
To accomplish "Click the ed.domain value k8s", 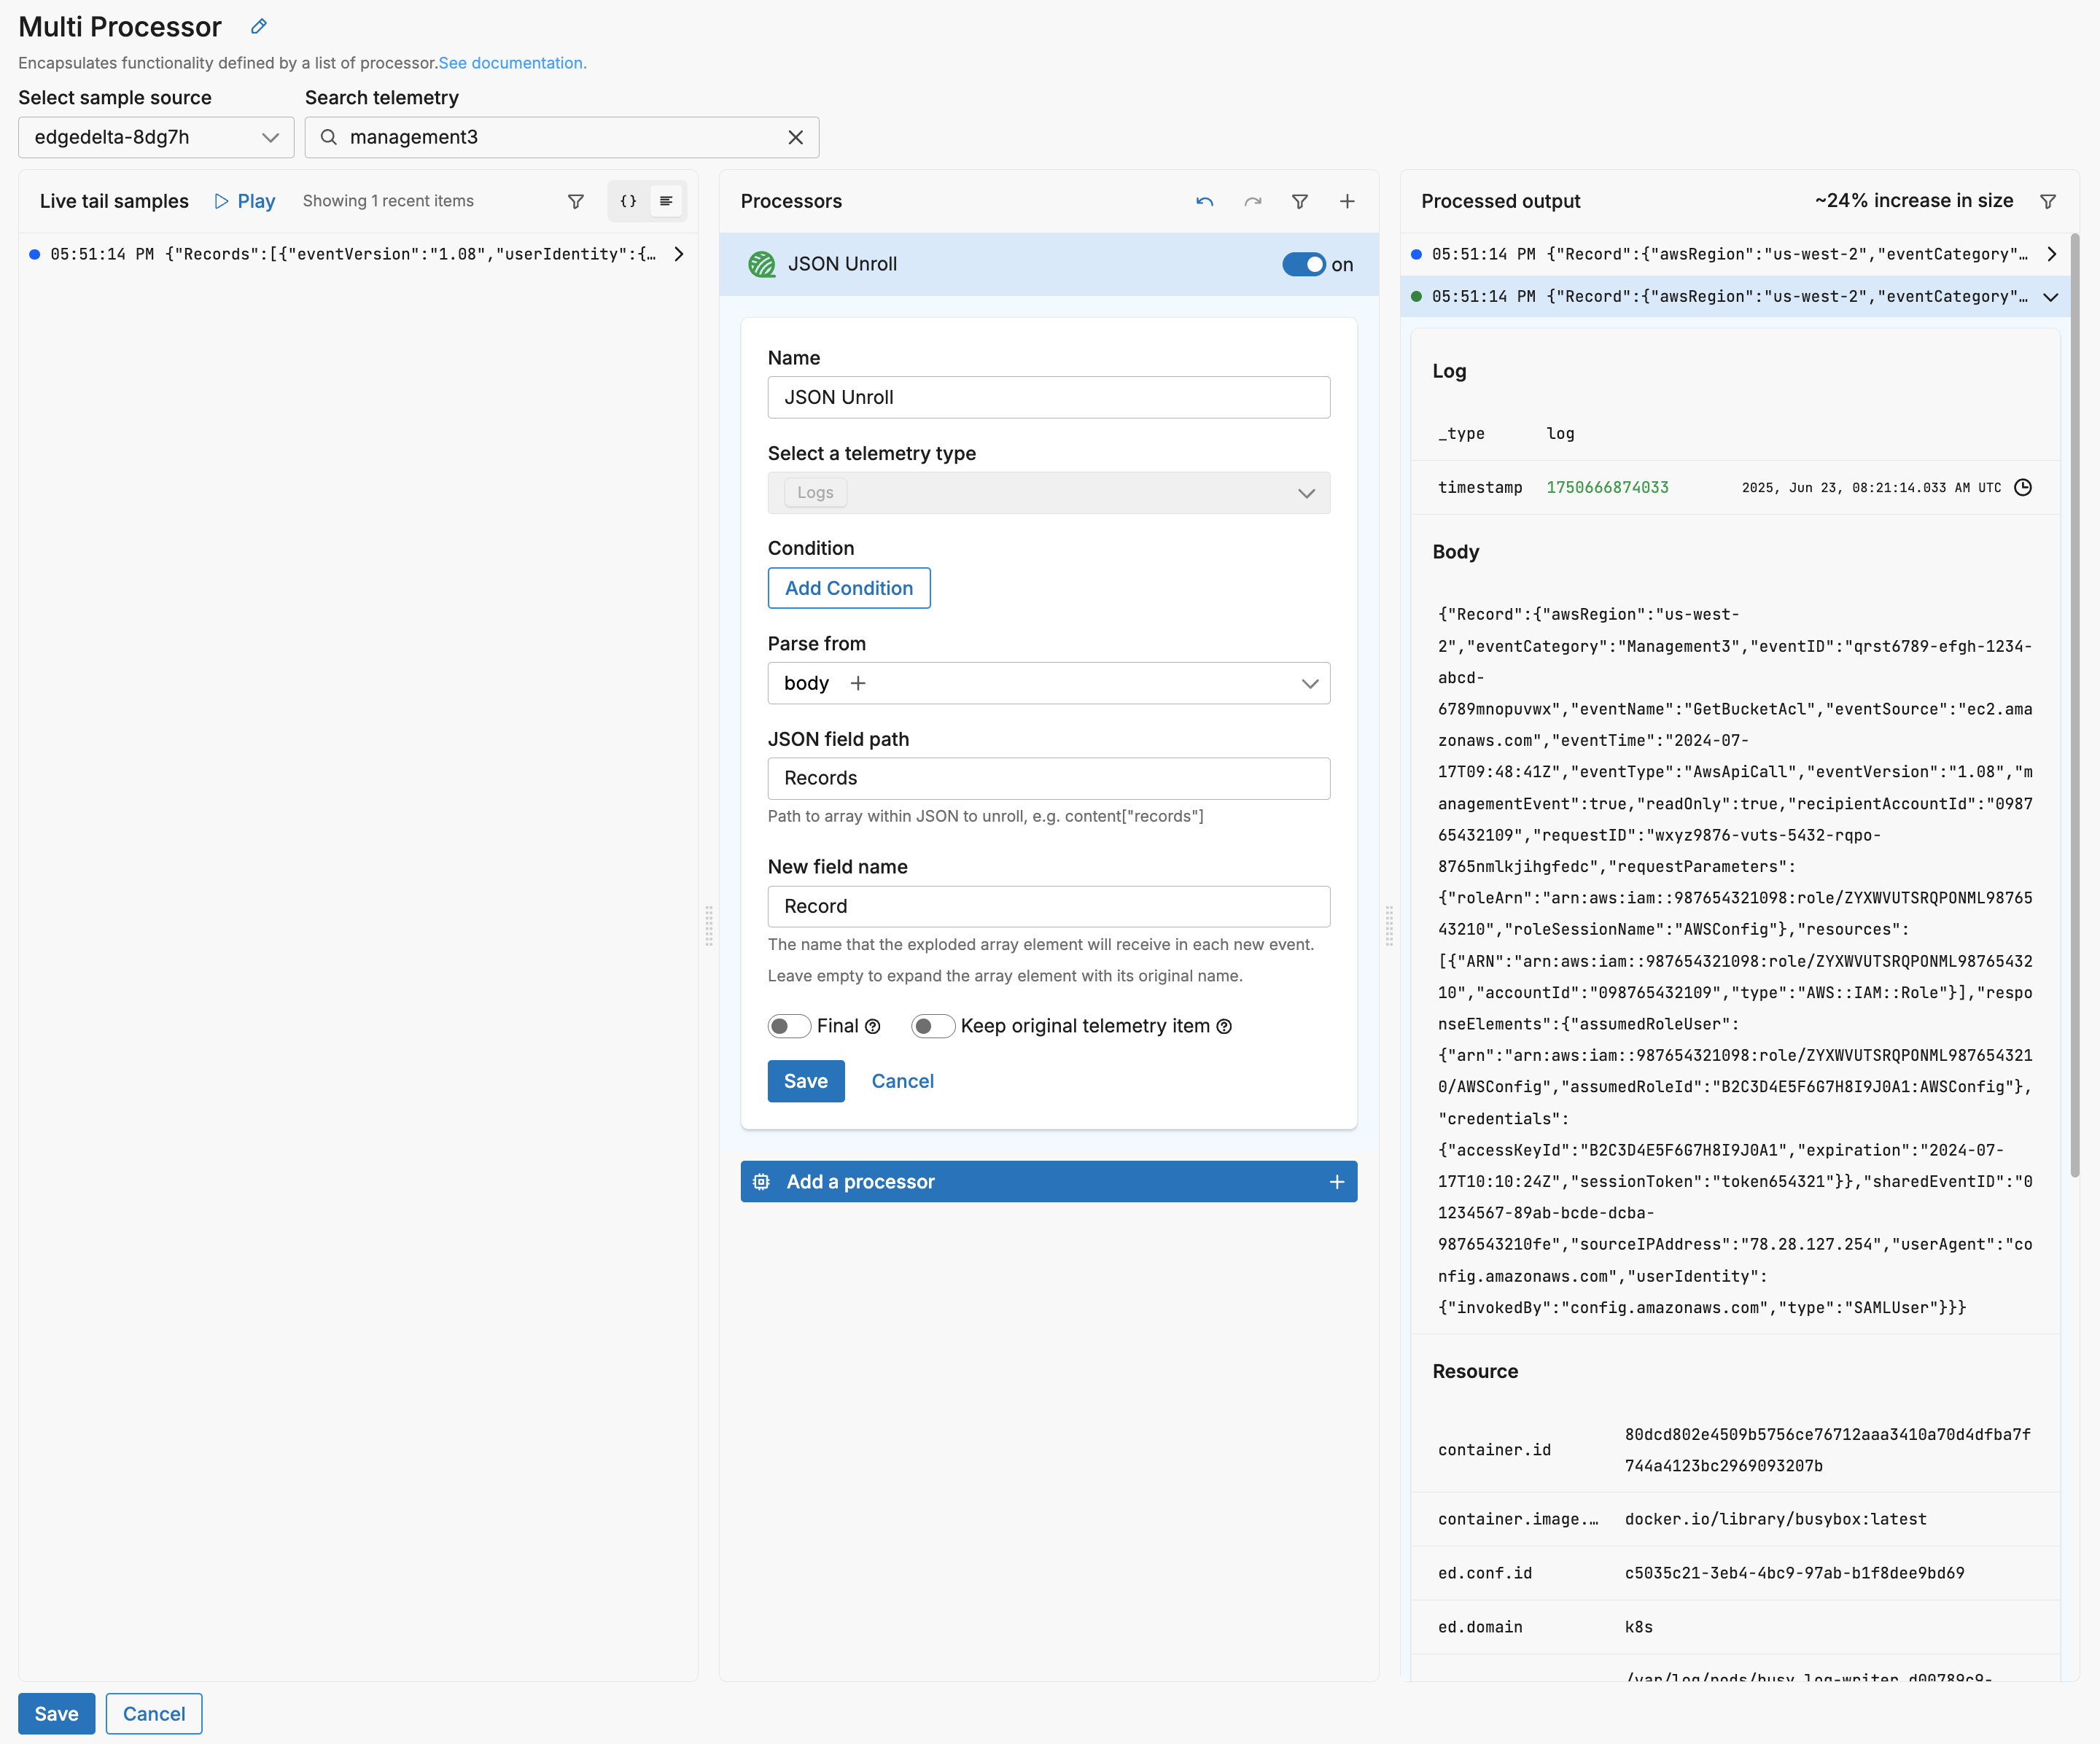I will coord(1639,1628).
